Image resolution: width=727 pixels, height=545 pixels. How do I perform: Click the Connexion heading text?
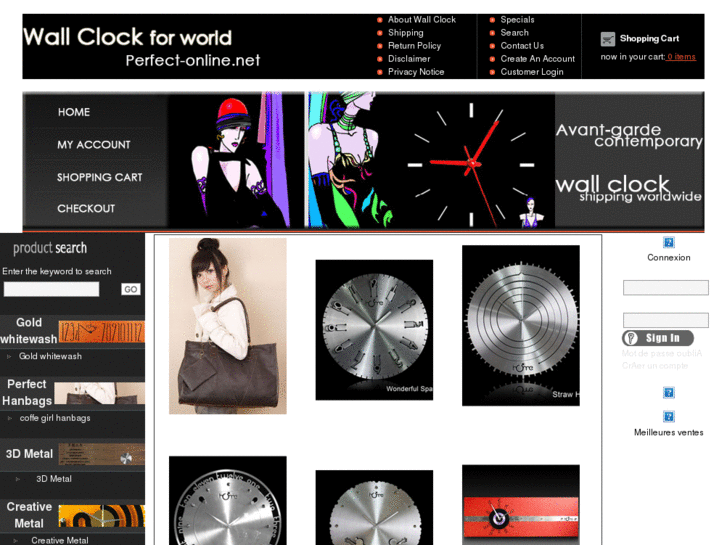(x=669, y=258)
